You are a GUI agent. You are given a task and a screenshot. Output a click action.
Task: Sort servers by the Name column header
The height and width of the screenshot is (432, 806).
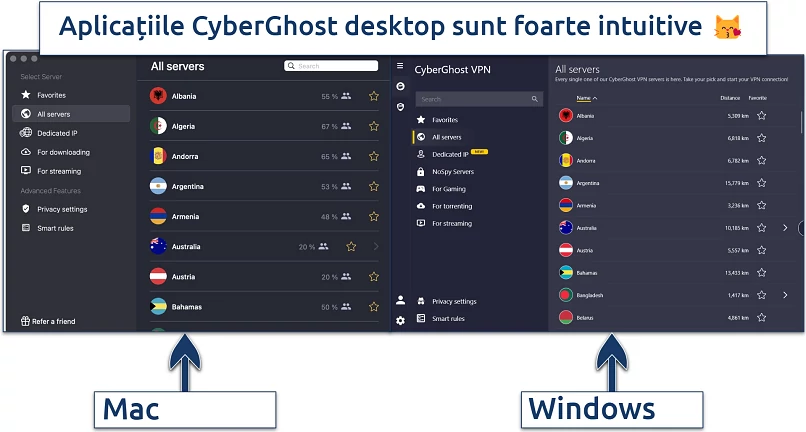[587, 98]
